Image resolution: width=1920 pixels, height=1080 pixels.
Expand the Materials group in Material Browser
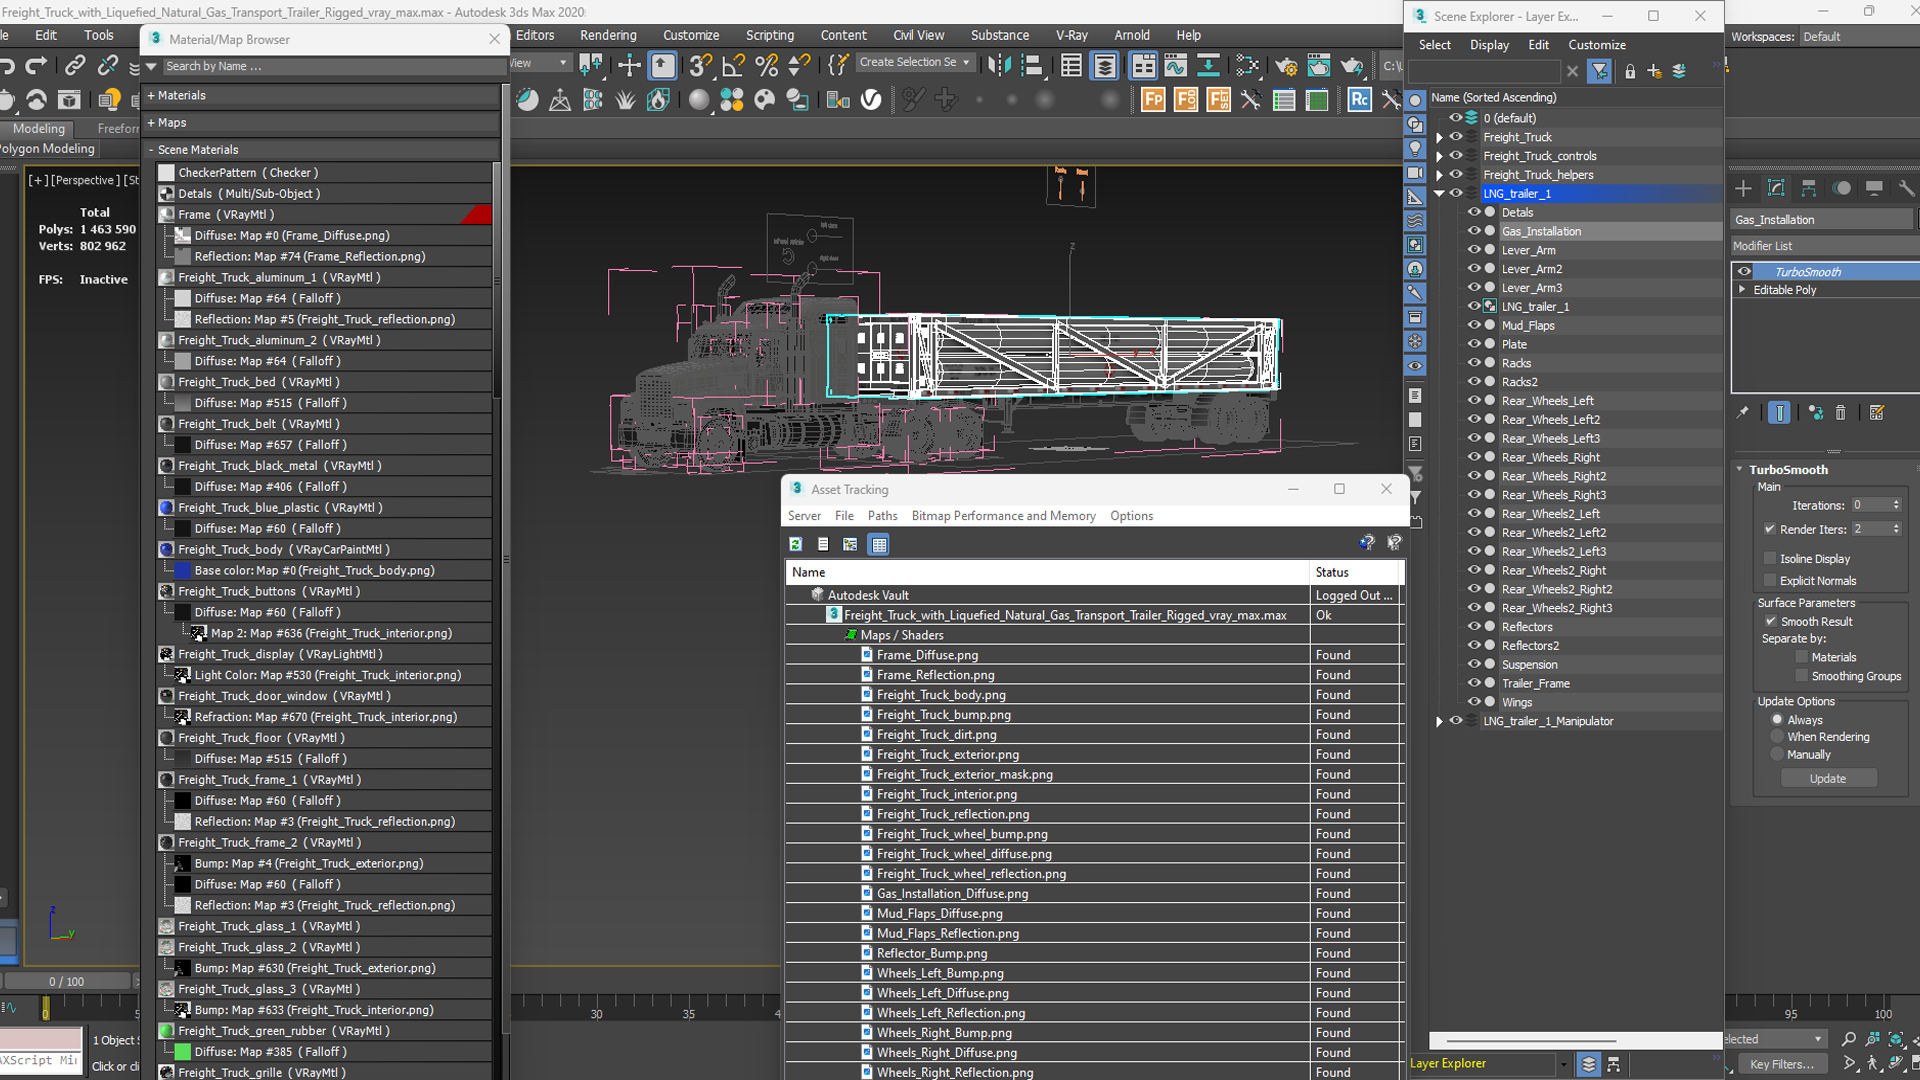click(150, 95)
